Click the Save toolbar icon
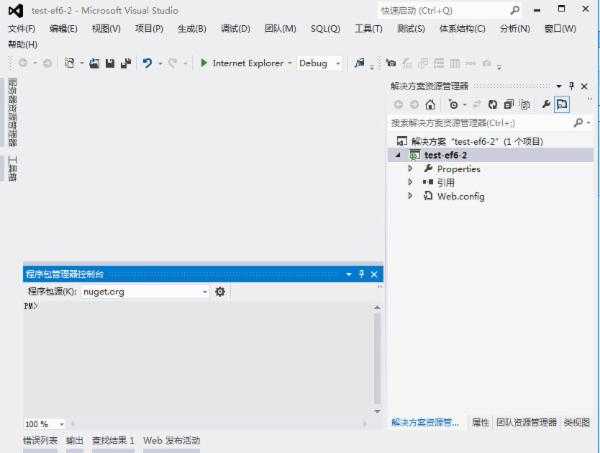 pos(110,63)
